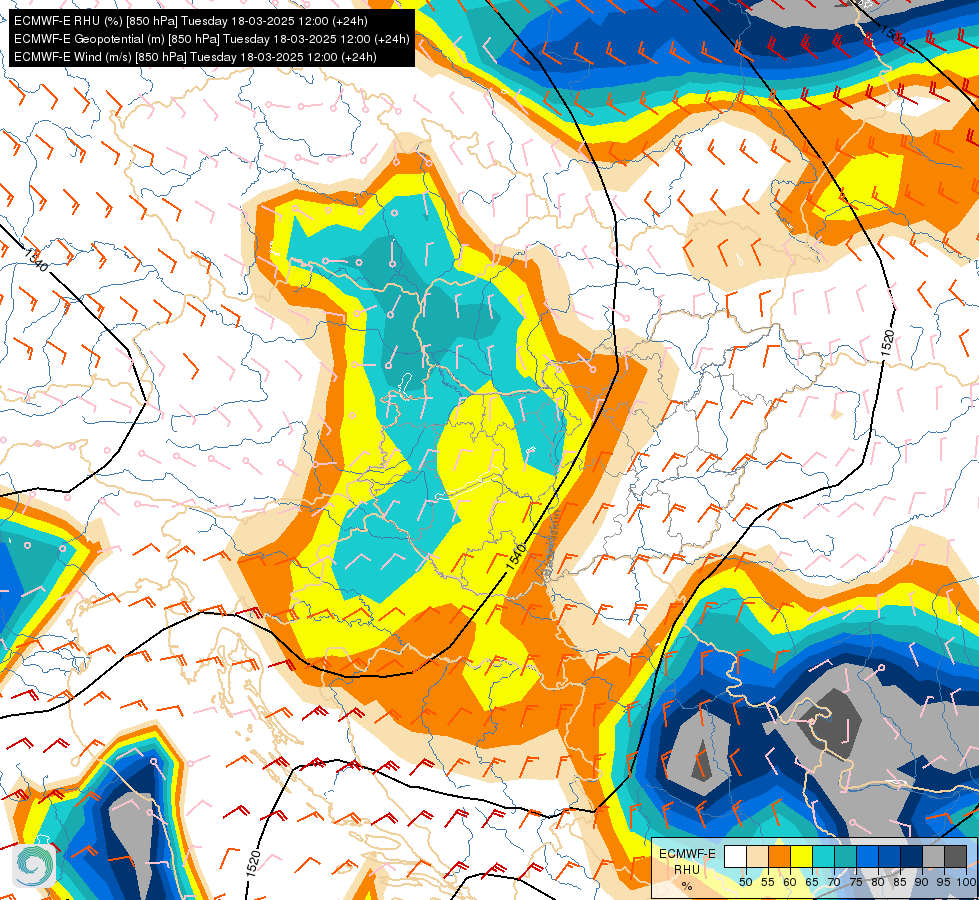Pick the beige 50–55 legend swatch

(757, 856)
